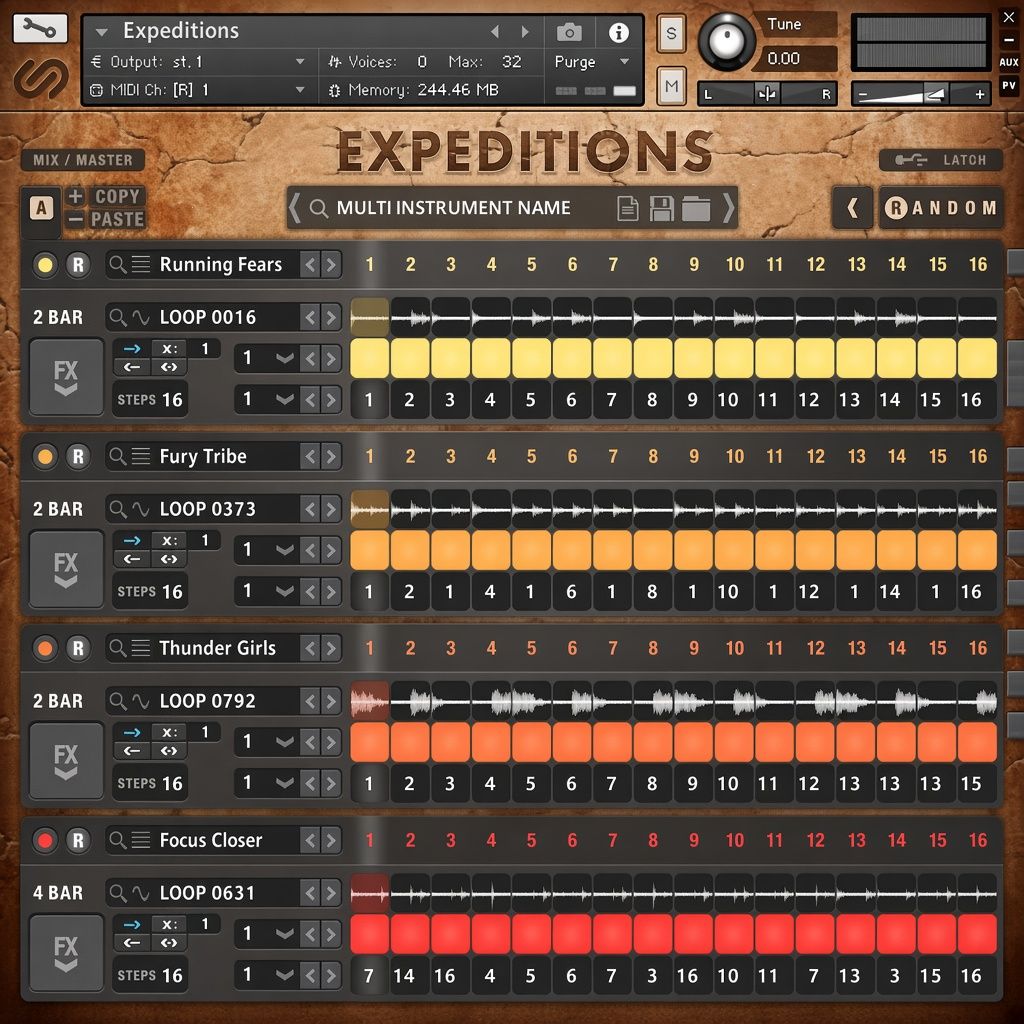Viewport: 1024px width, 1024px height.
Task: Toggle power dot for Thunder Girls
Action: click(45, 649)
